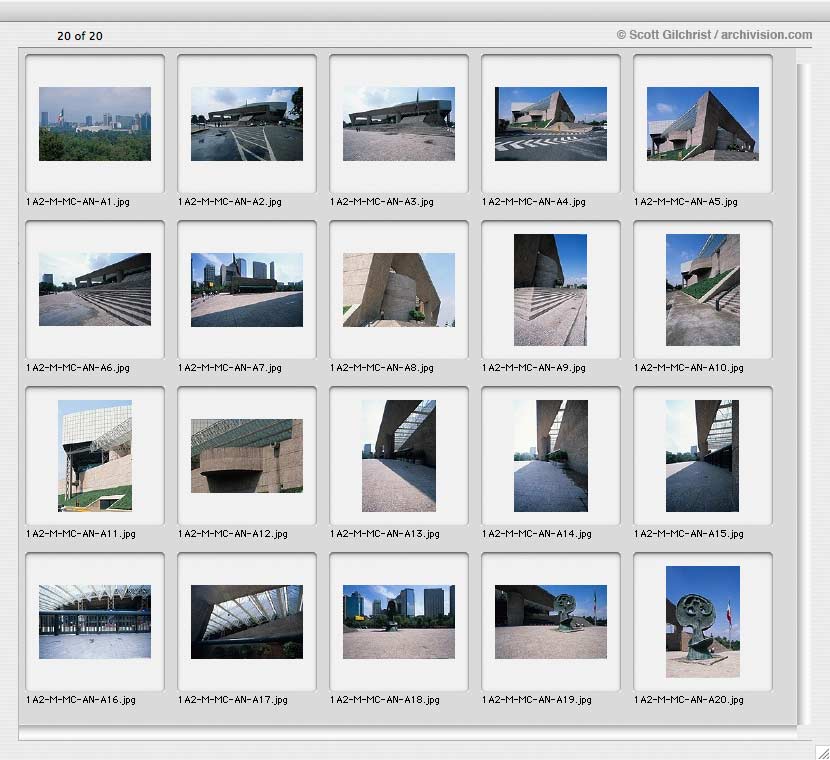Click the window resize grip corner

[822, 752]
